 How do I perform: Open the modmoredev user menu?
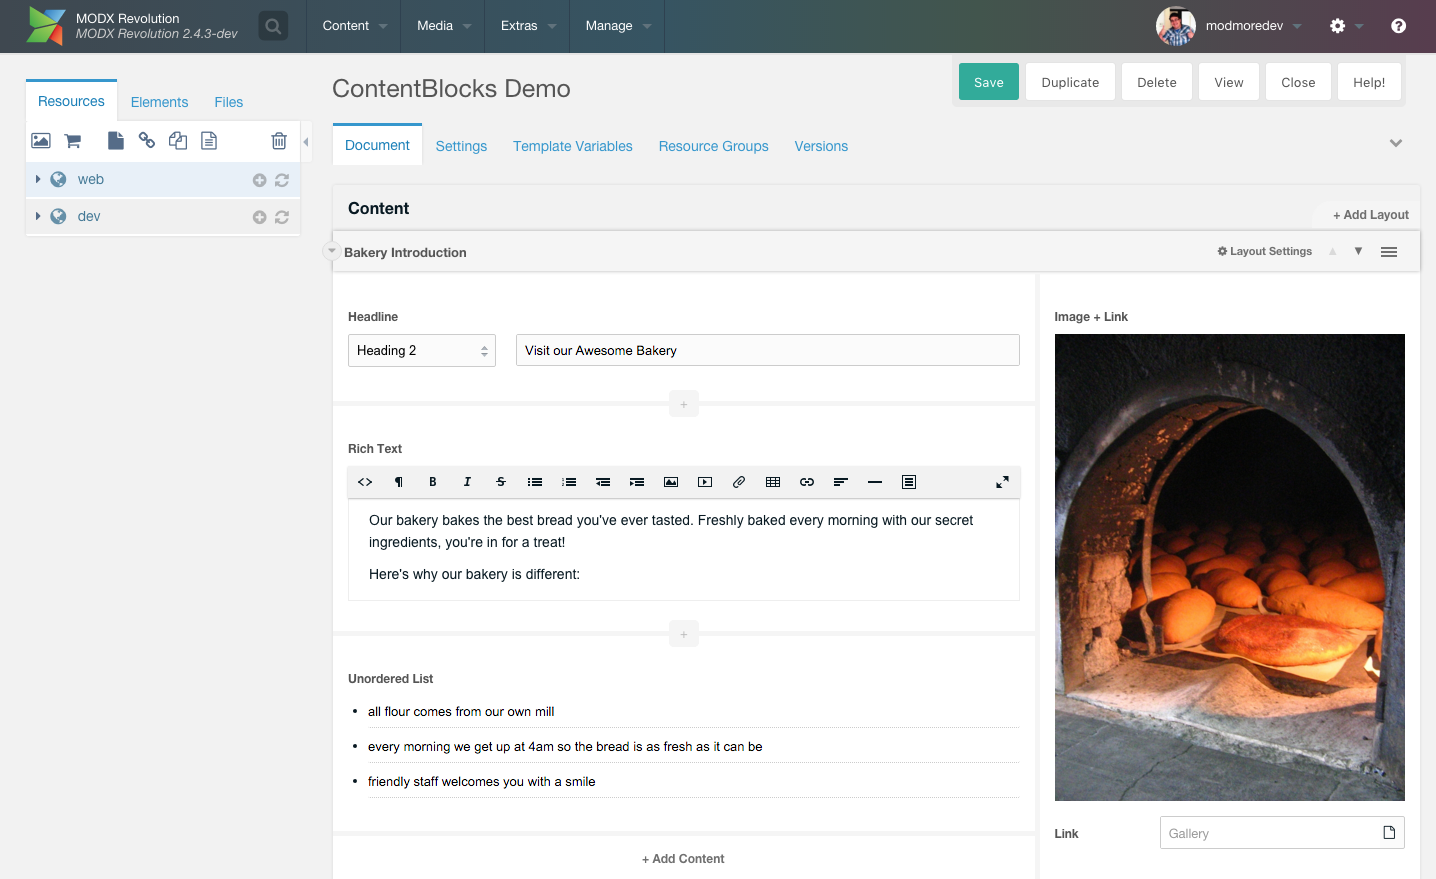(x=1243, y=26)
